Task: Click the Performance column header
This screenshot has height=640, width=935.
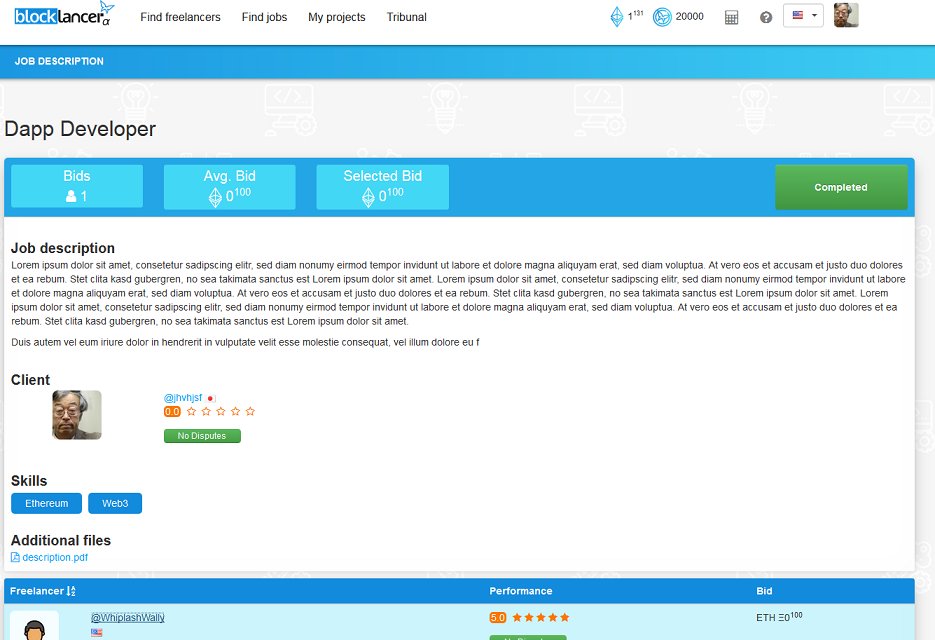Action: pos(521,591)
